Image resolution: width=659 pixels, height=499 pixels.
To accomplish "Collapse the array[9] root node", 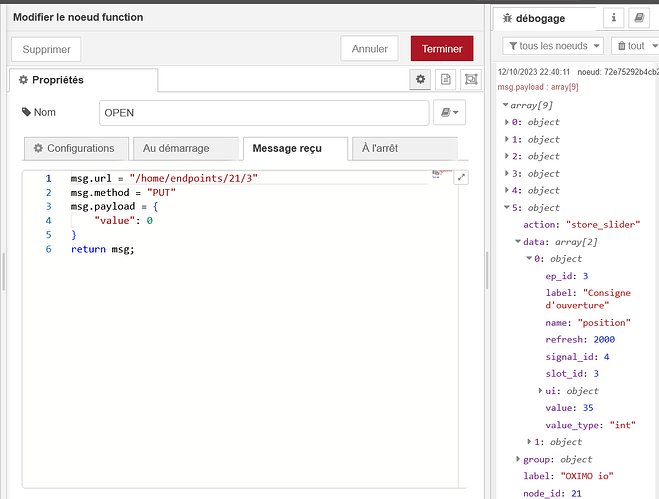I will pos(505,105).
